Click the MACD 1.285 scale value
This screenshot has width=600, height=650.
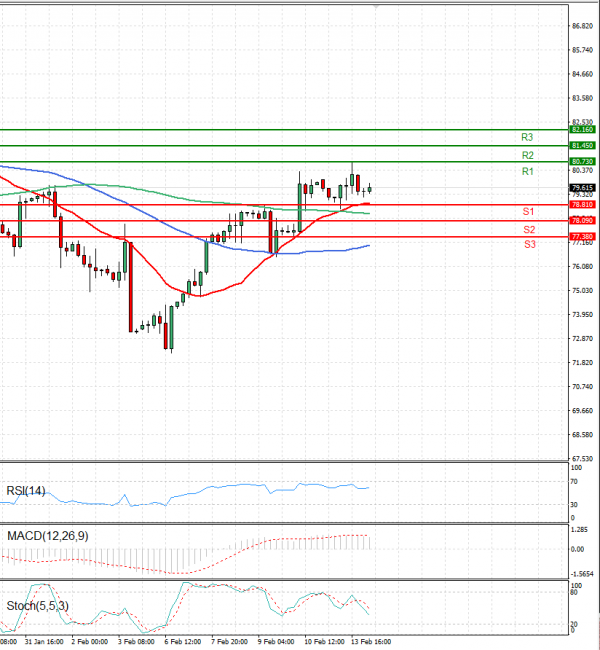[x=579, y=530]
